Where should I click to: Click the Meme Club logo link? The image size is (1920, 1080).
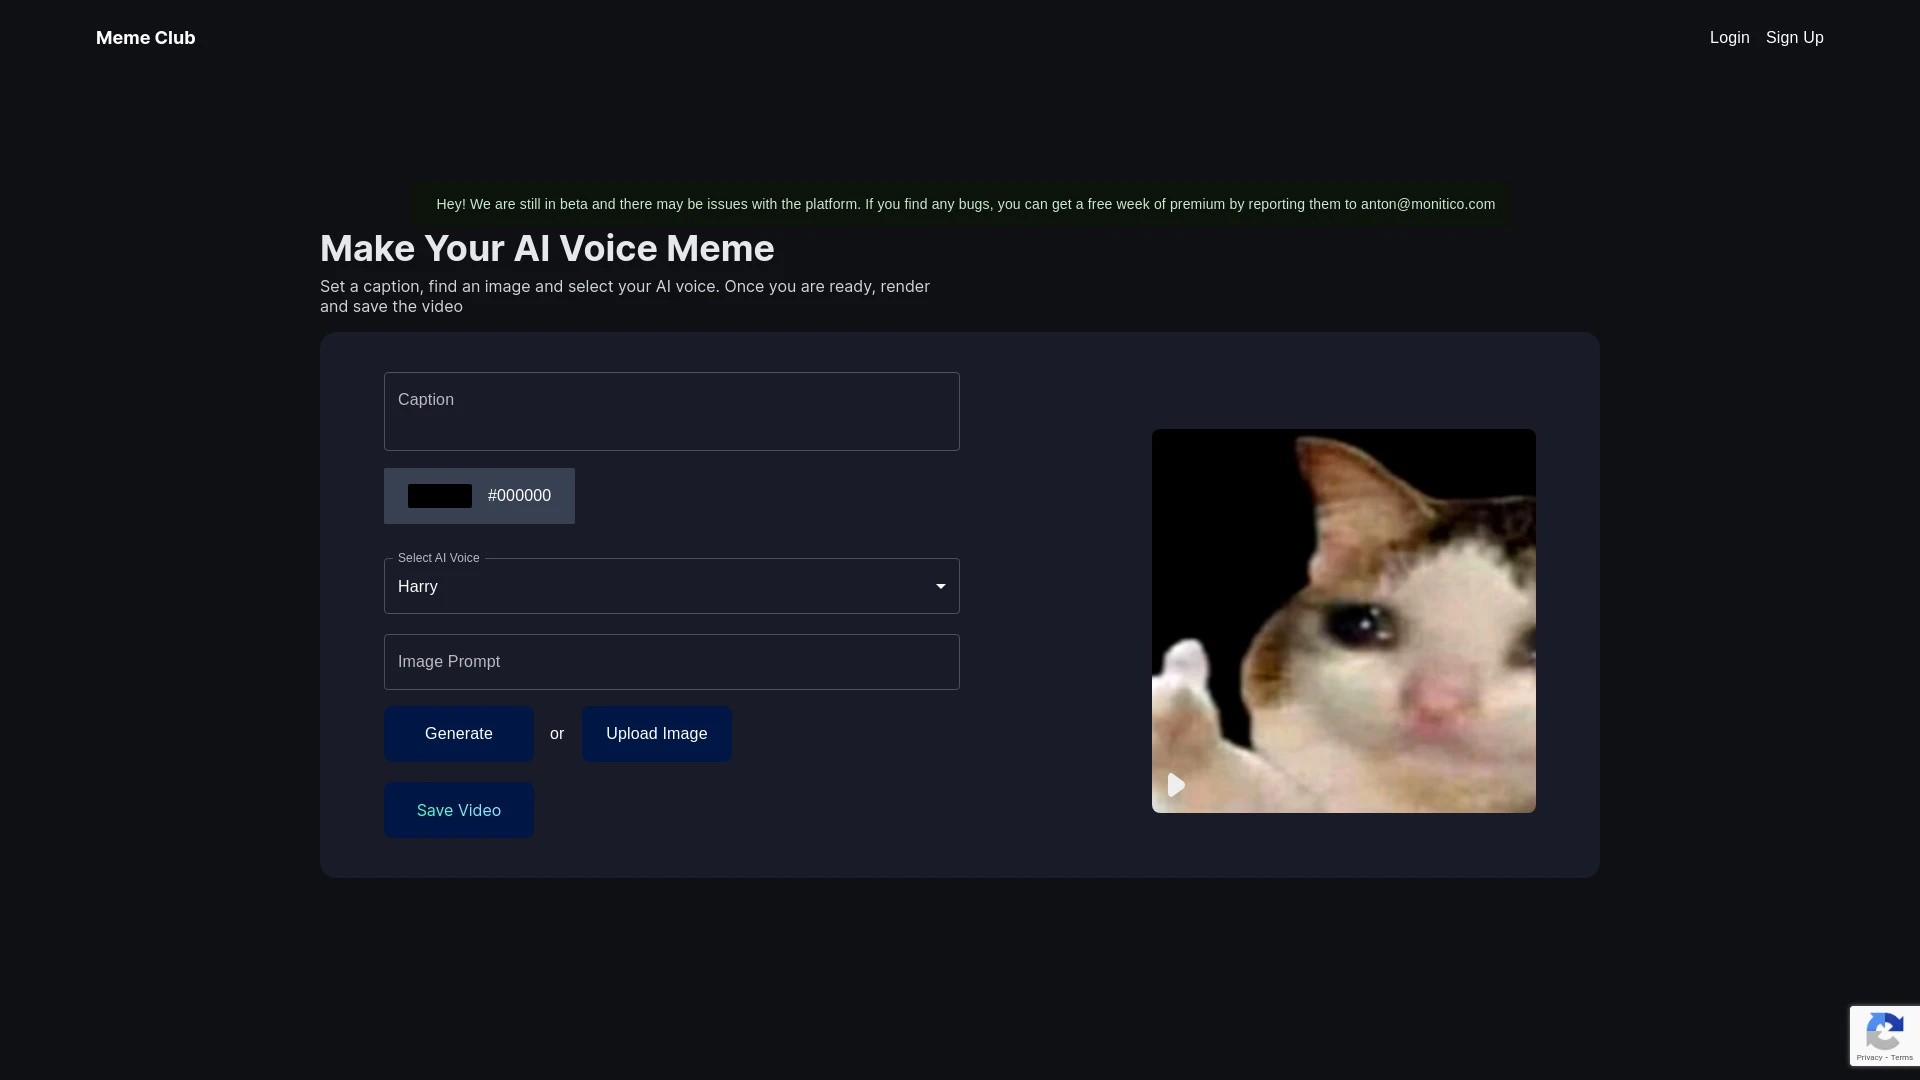145,37
